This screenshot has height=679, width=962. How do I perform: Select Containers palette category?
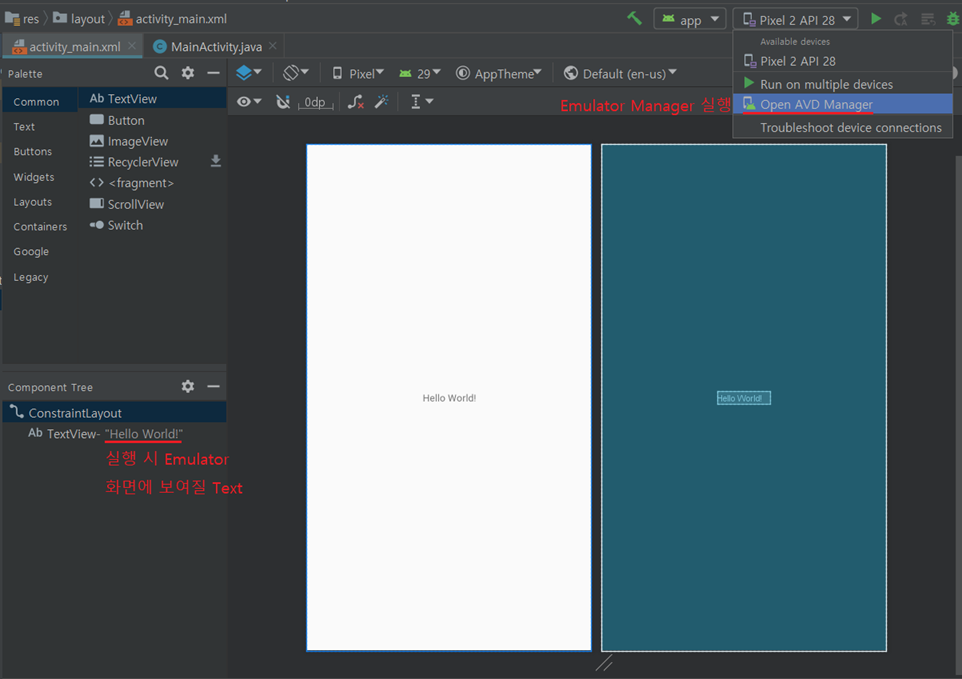40,227
